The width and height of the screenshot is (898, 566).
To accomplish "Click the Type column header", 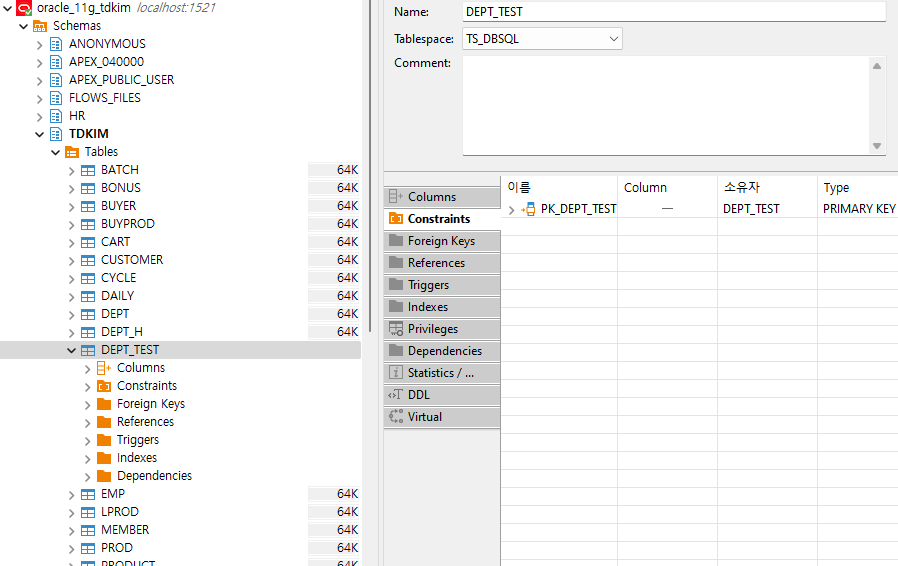I will pos(858,187).
